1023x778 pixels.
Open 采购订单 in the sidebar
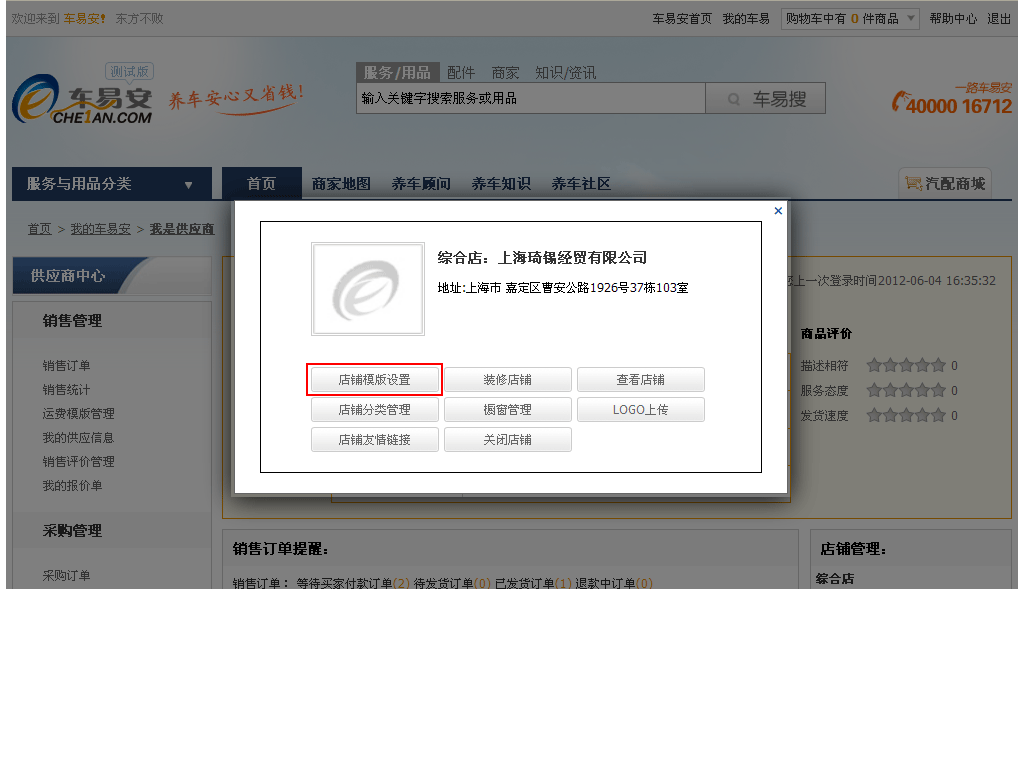(x=67, y=576)
